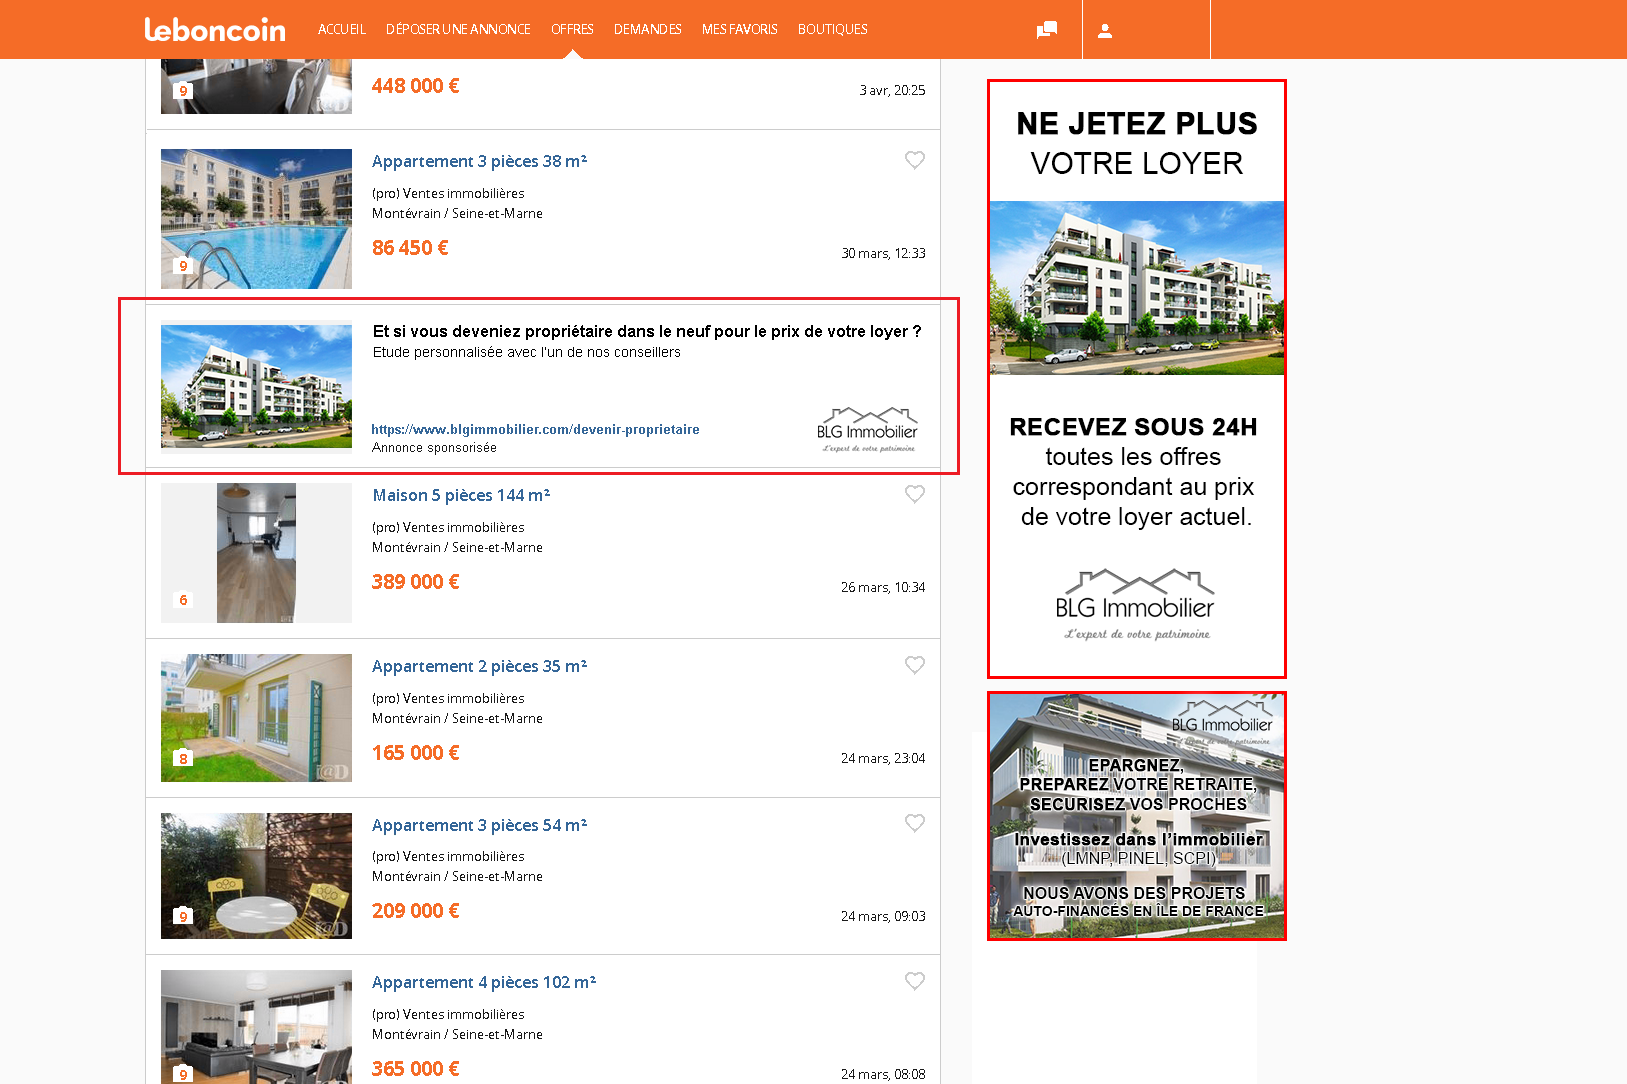Open Mes Favoris page

click(739, 30)
